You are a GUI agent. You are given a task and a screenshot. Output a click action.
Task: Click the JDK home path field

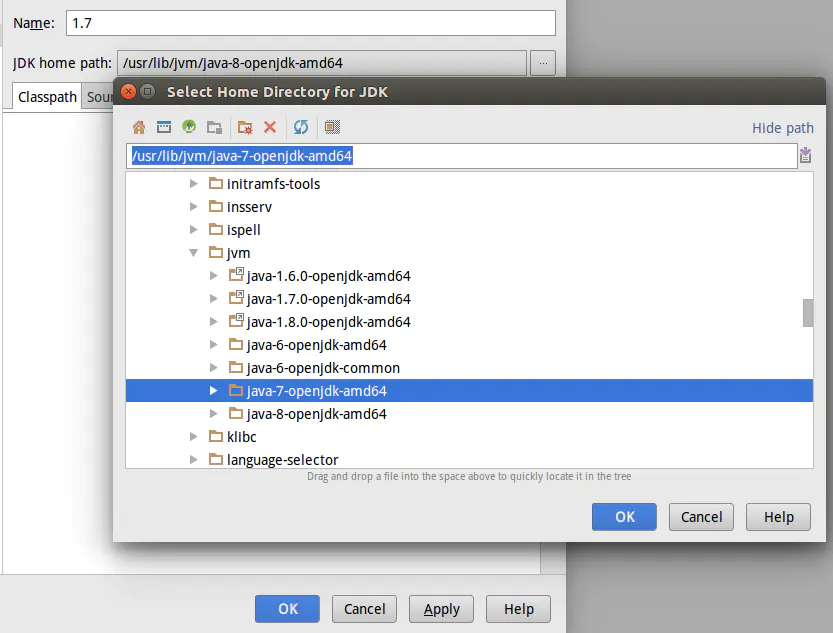[x=322, y=63]
